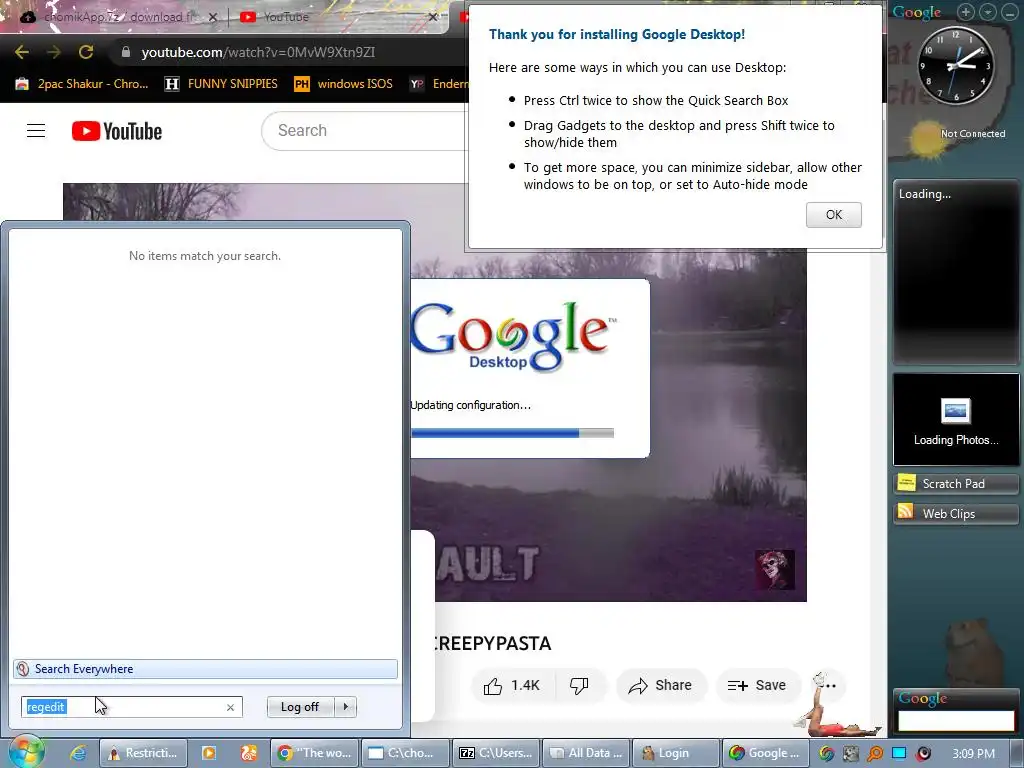Open the video more actions ellipsis
Viewport: 1024px width, 768px height.
pyautogui.click(x=829, y=685)
